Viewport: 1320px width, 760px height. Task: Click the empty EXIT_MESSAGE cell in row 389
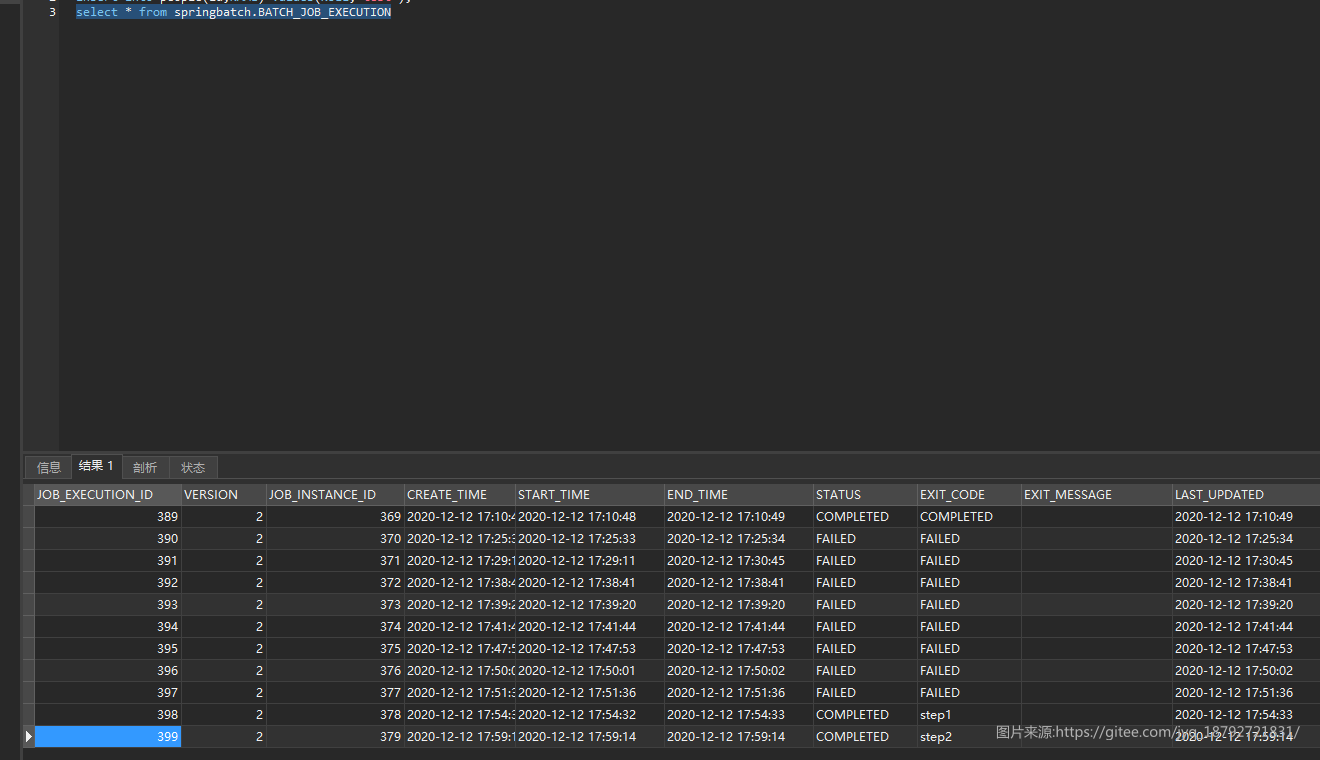pyautogui.click(x=1097, y=517)
